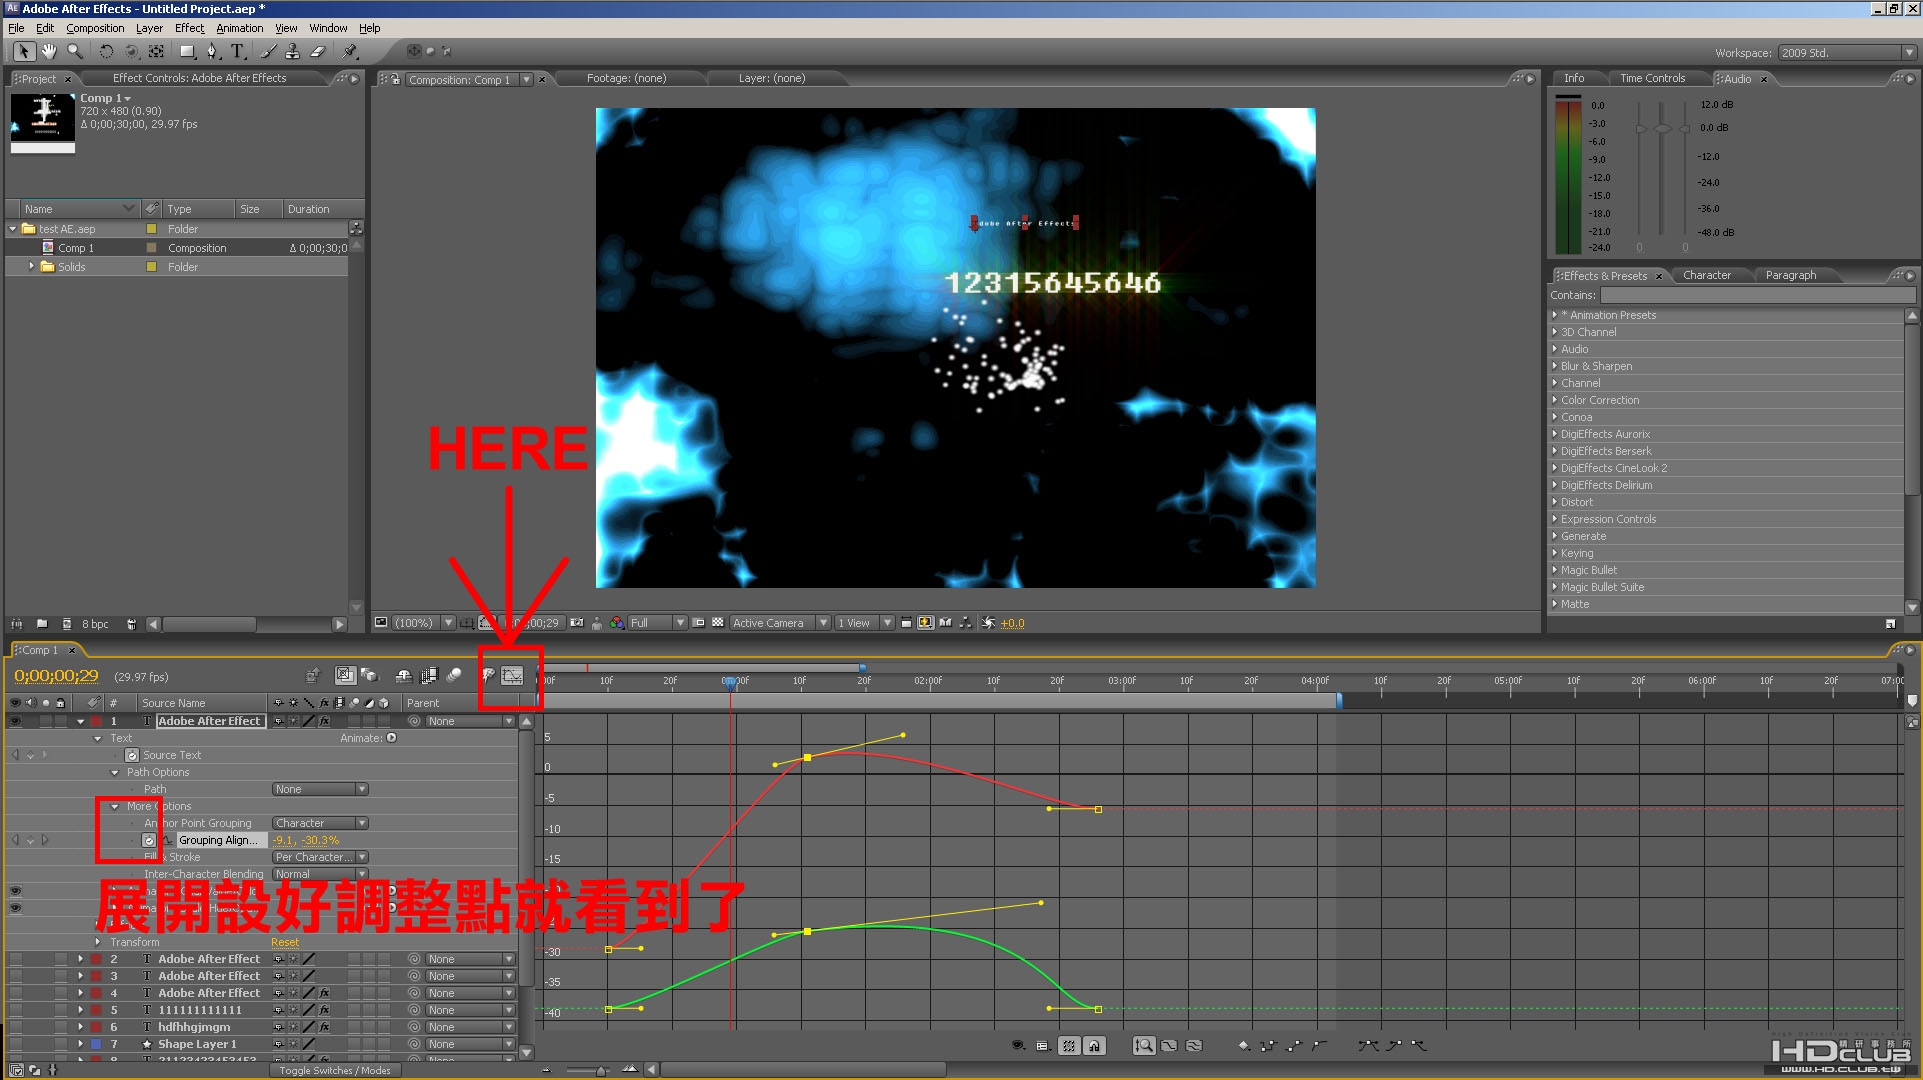Select the Pen tool
Screen dimensions: 1923x1080
212,51
